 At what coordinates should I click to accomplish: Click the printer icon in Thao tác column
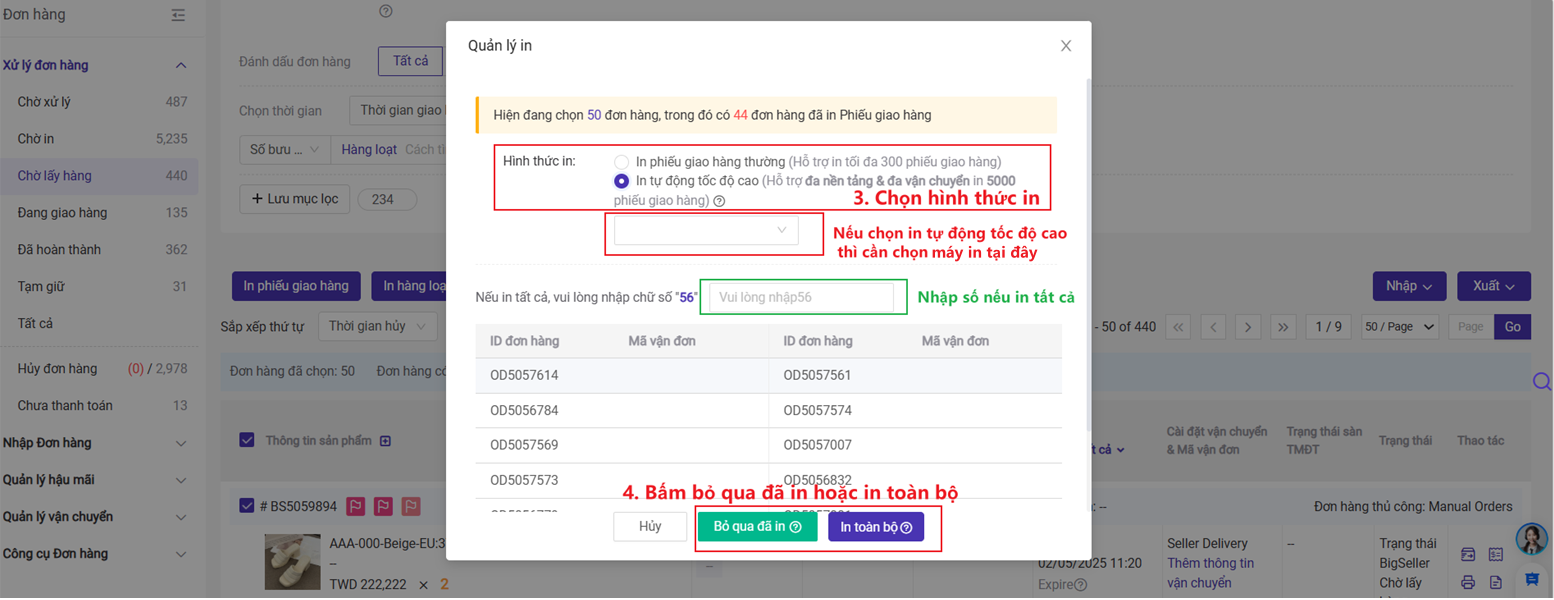(1468, 582)
